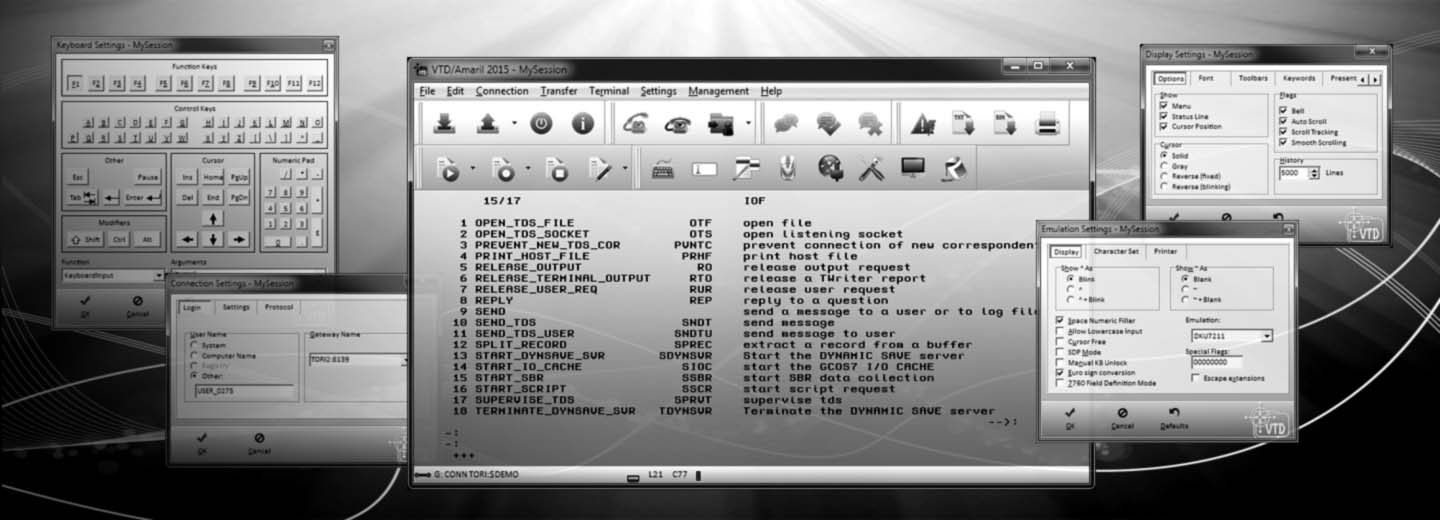
Task: Click Cancel in Connection Settings window
Action: [259, 443]
